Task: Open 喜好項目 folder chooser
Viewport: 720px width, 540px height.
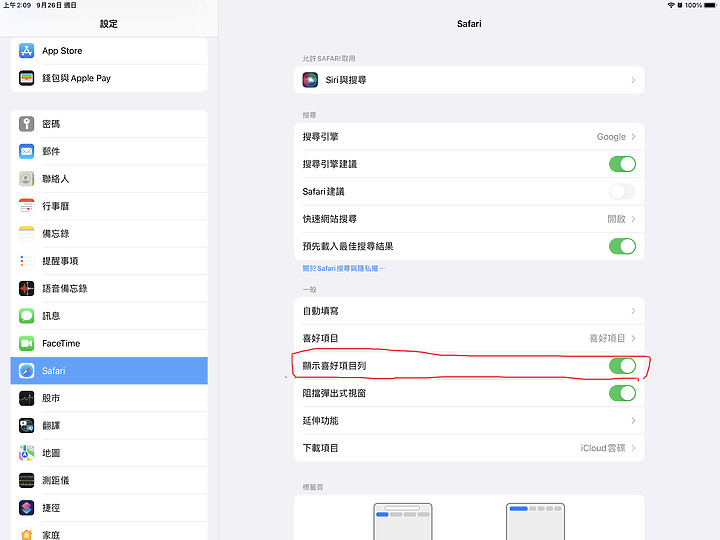Action: [469, 338]
